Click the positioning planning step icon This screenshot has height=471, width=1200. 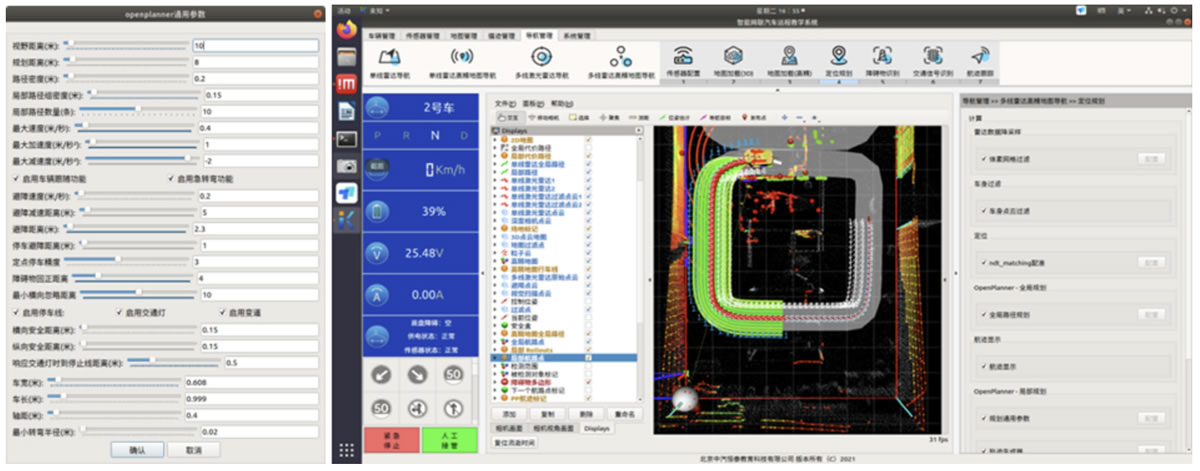point(837,57)
